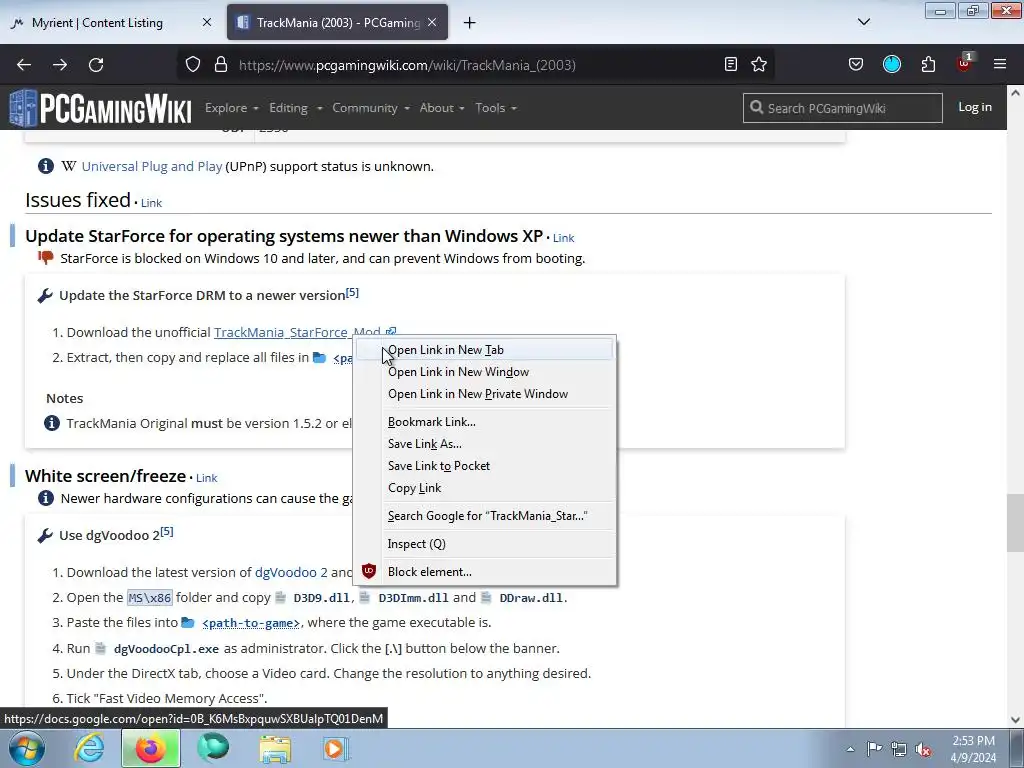Open the Firefox account avatar icon
The image size is (1024, 768).
[x=892, y=65]
